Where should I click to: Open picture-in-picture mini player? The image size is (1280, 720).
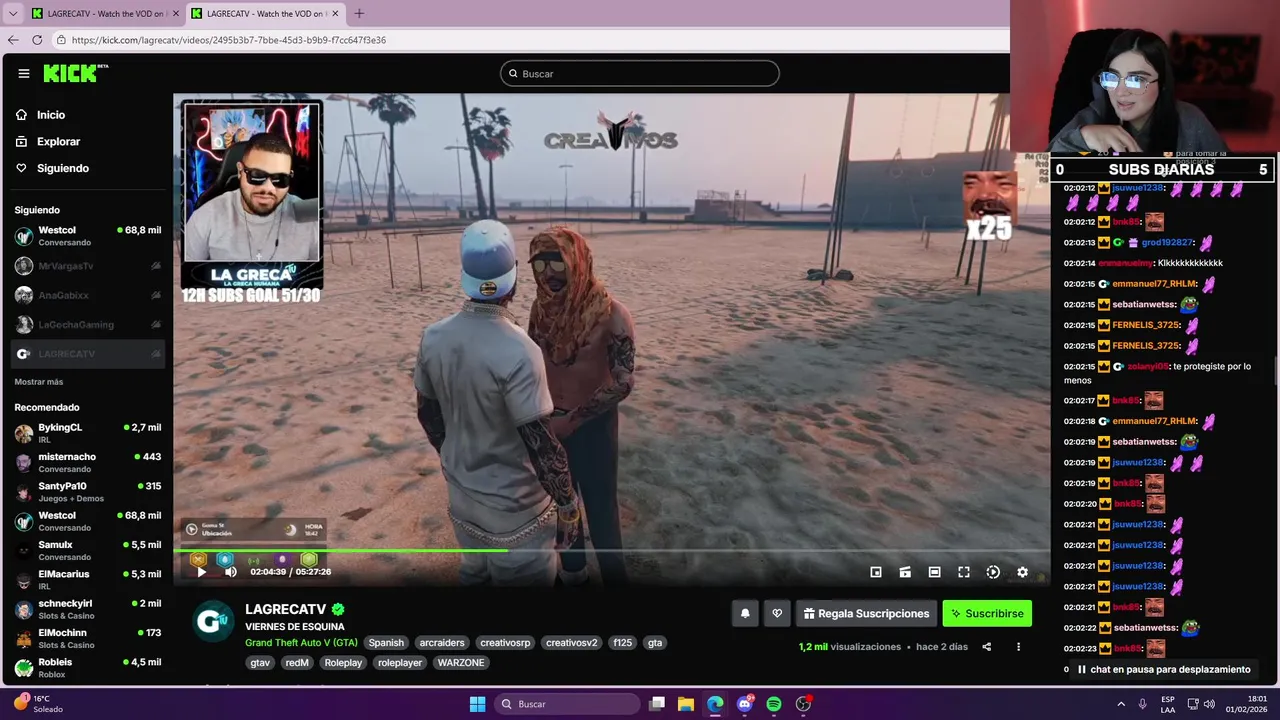(876, 572)
